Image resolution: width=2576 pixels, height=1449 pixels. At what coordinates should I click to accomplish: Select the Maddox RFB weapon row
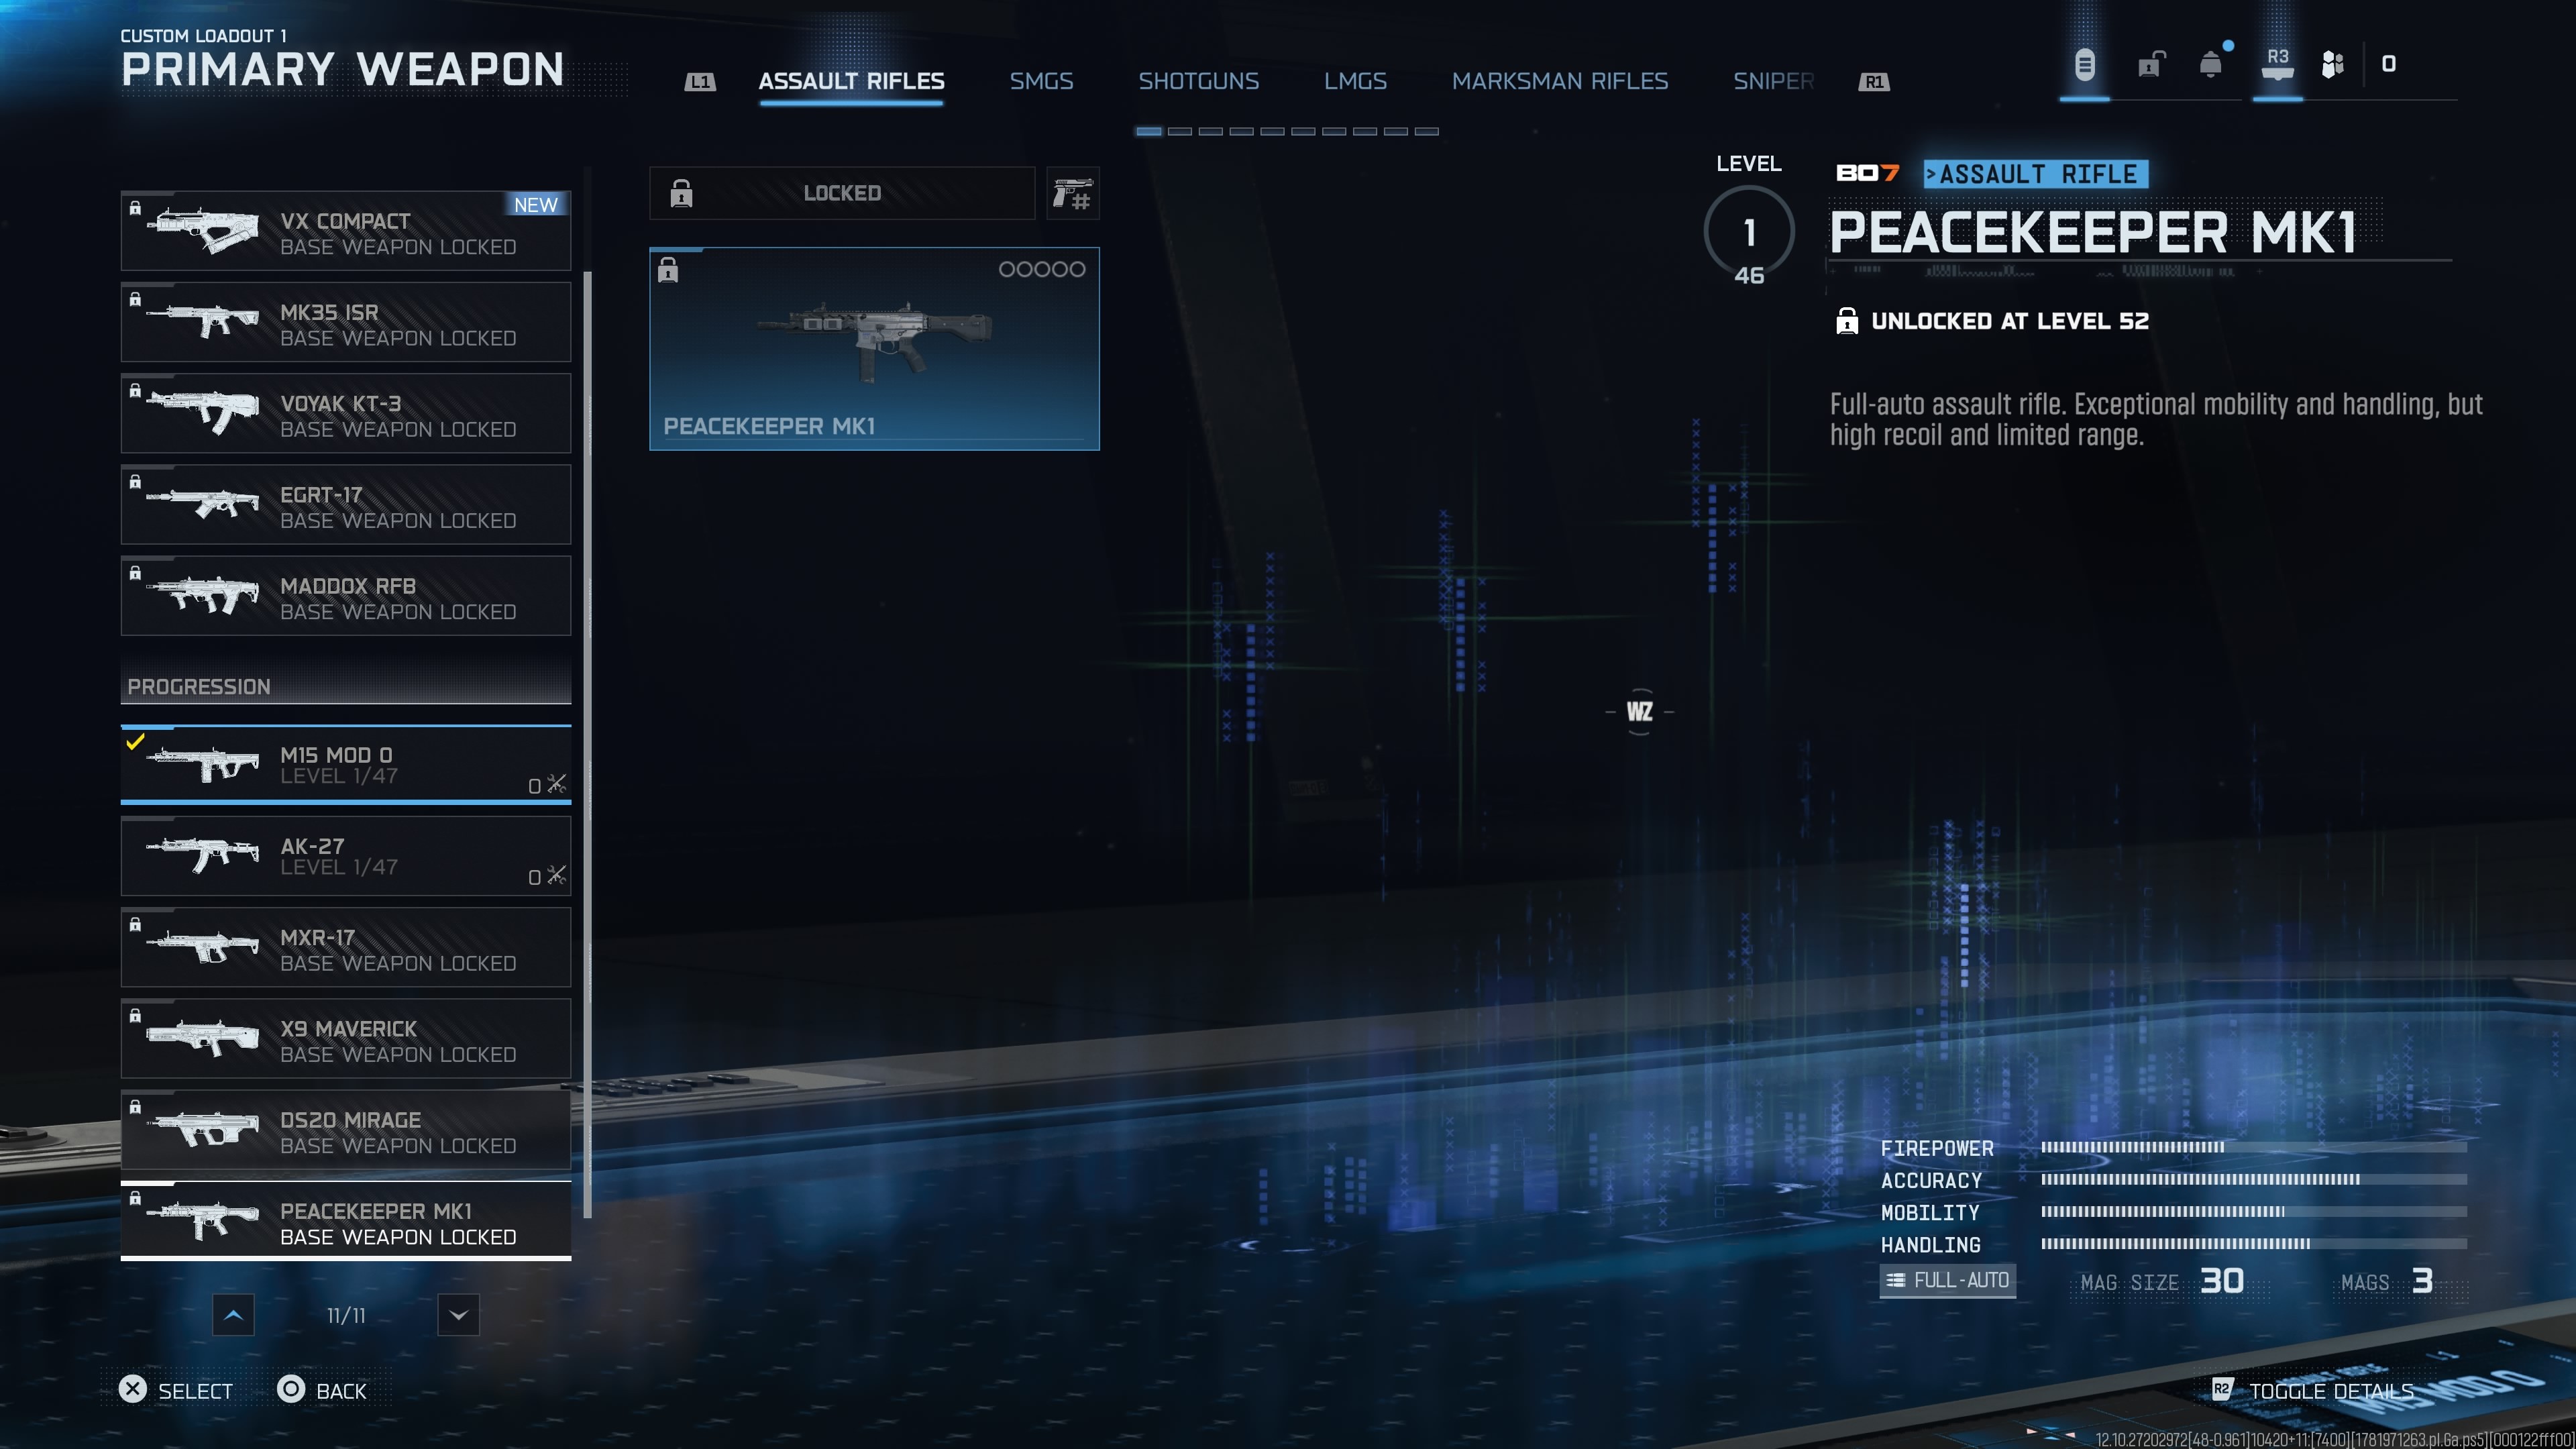click(346, 596)
